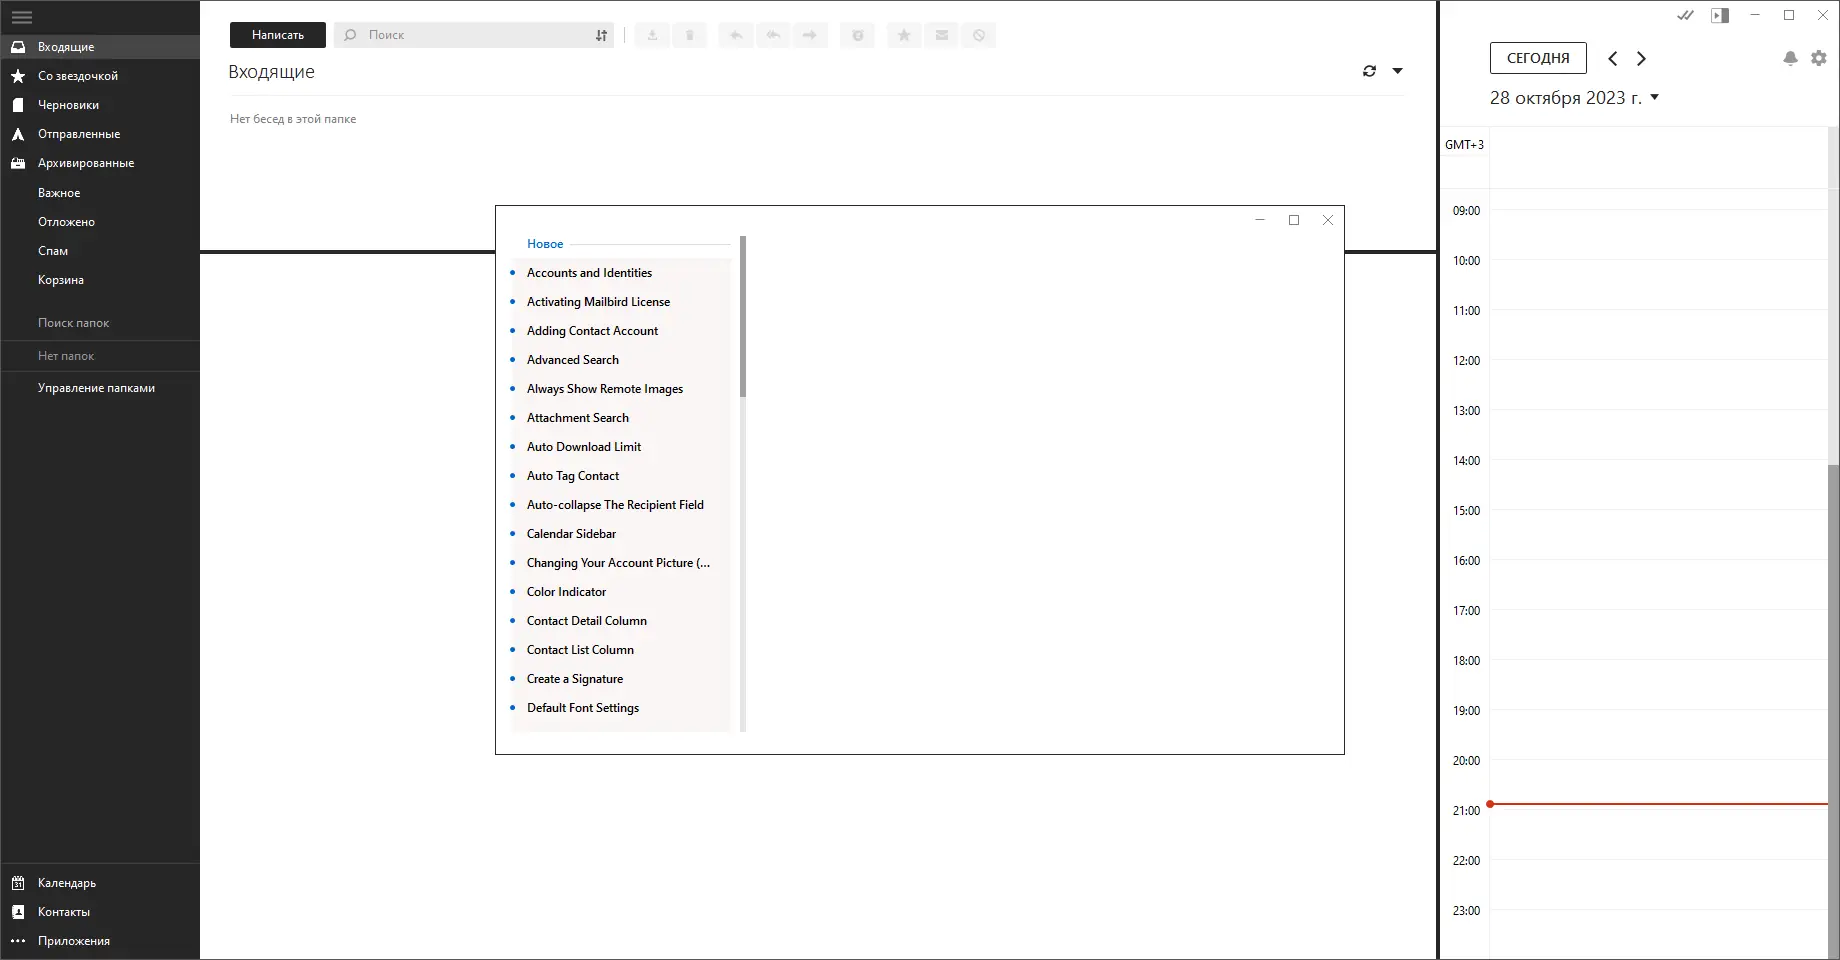This screenshot has height=960, width=1840.
Task: Click the double-checkmark icon above the calendar
Action: point(1686,15)
